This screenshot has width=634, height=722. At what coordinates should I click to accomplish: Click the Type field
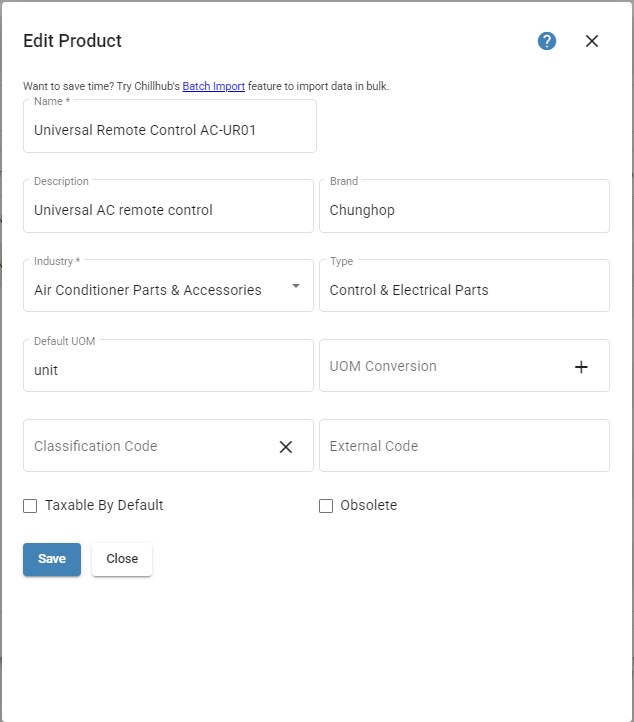[x=464, y=290]
